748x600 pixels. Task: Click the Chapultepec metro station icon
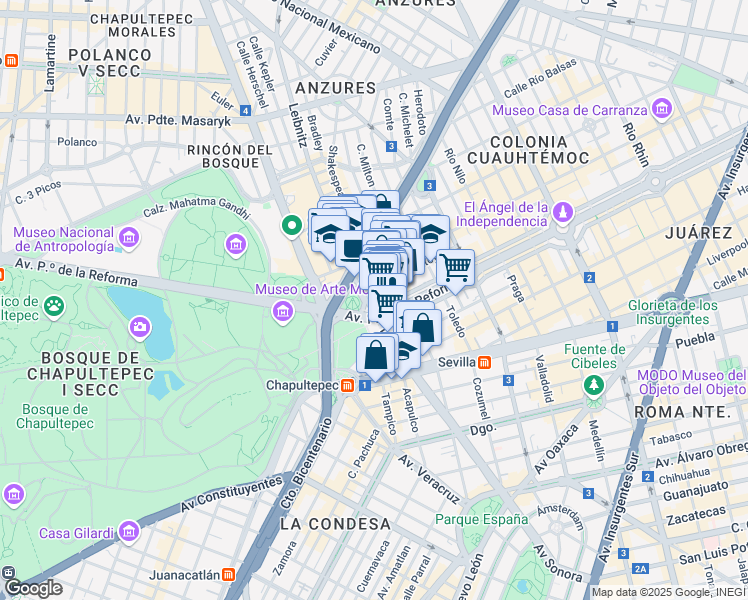348,385
